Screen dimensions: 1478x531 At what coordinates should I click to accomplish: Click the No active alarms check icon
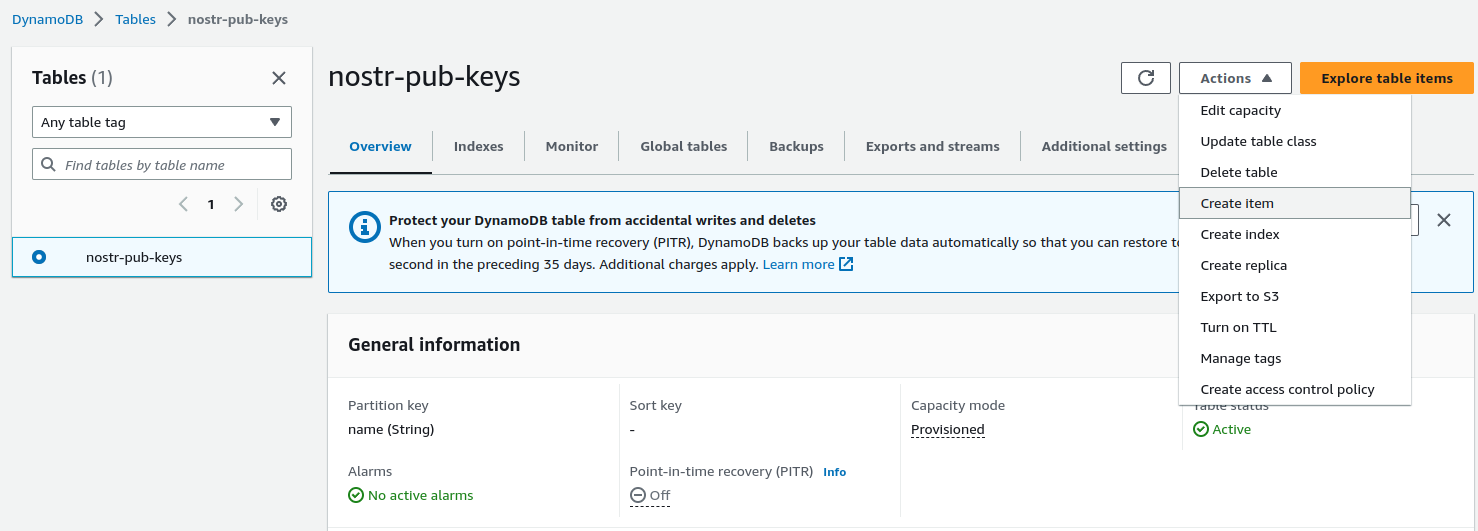pos(355,495)
